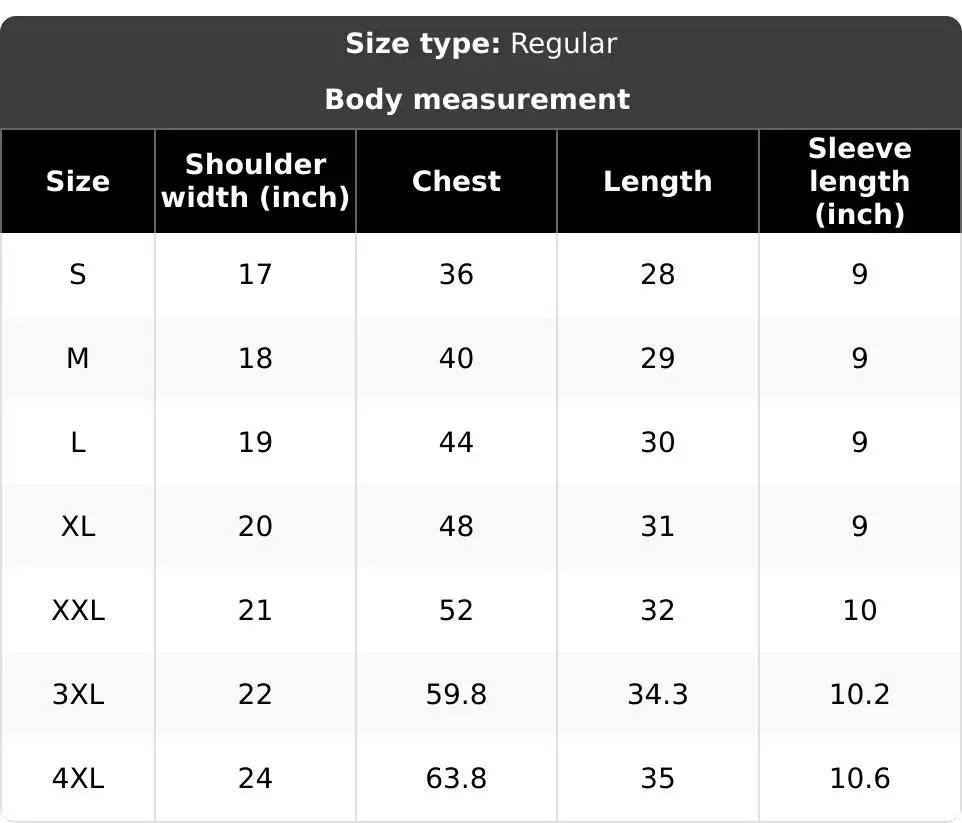Select the M size row label
Screen dimensions: 962x823
point(78,358)
